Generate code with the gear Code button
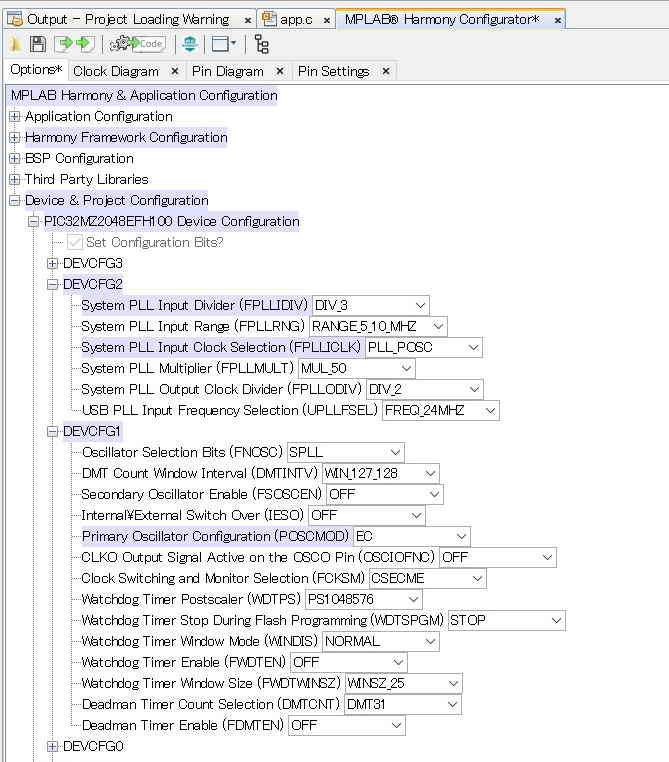 click(x=137, y=44)
